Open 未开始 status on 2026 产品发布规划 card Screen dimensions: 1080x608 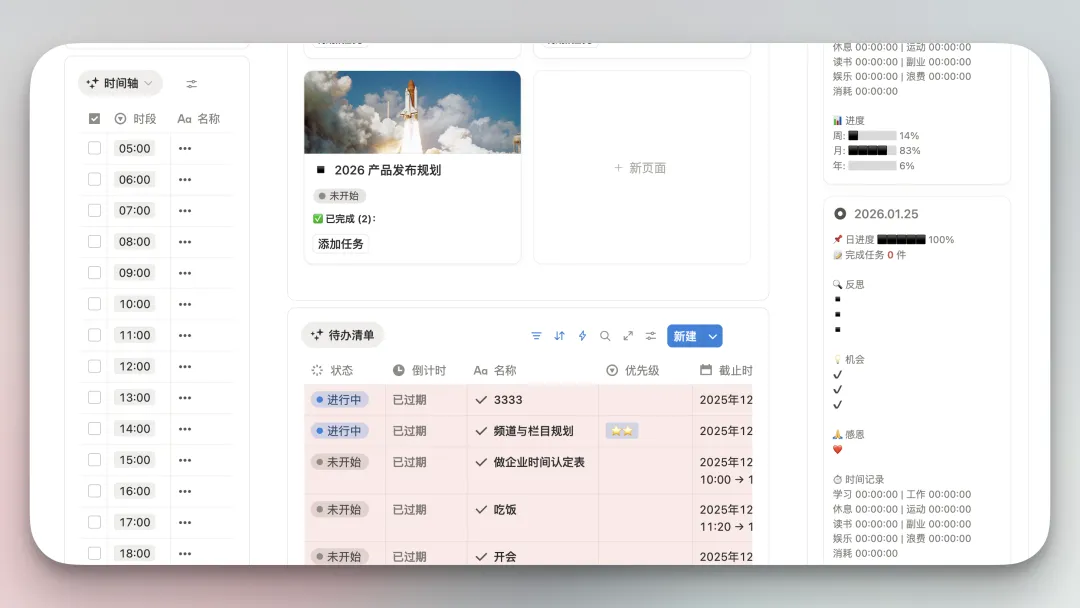tap(339, 196)
